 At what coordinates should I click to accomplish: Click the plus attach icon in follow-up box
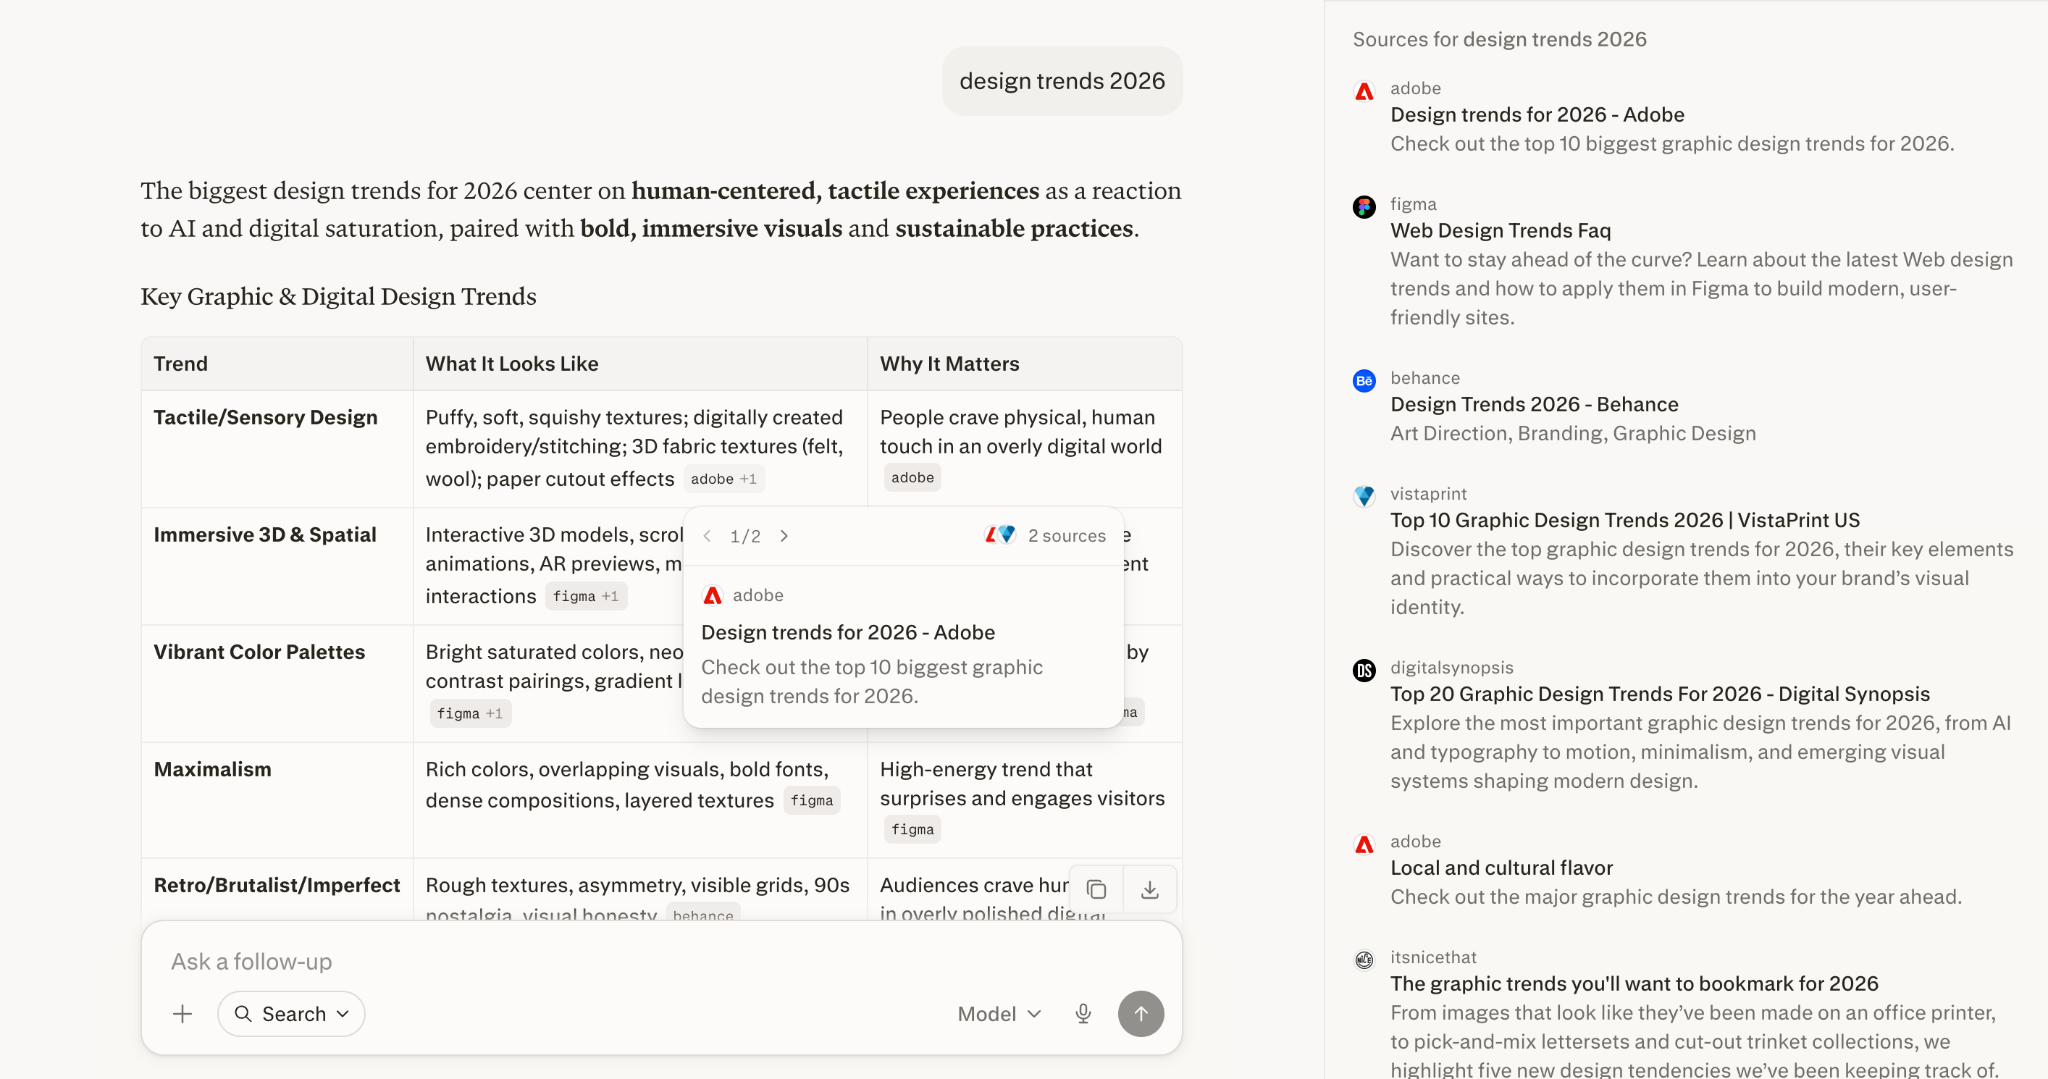coord(183,1014)
